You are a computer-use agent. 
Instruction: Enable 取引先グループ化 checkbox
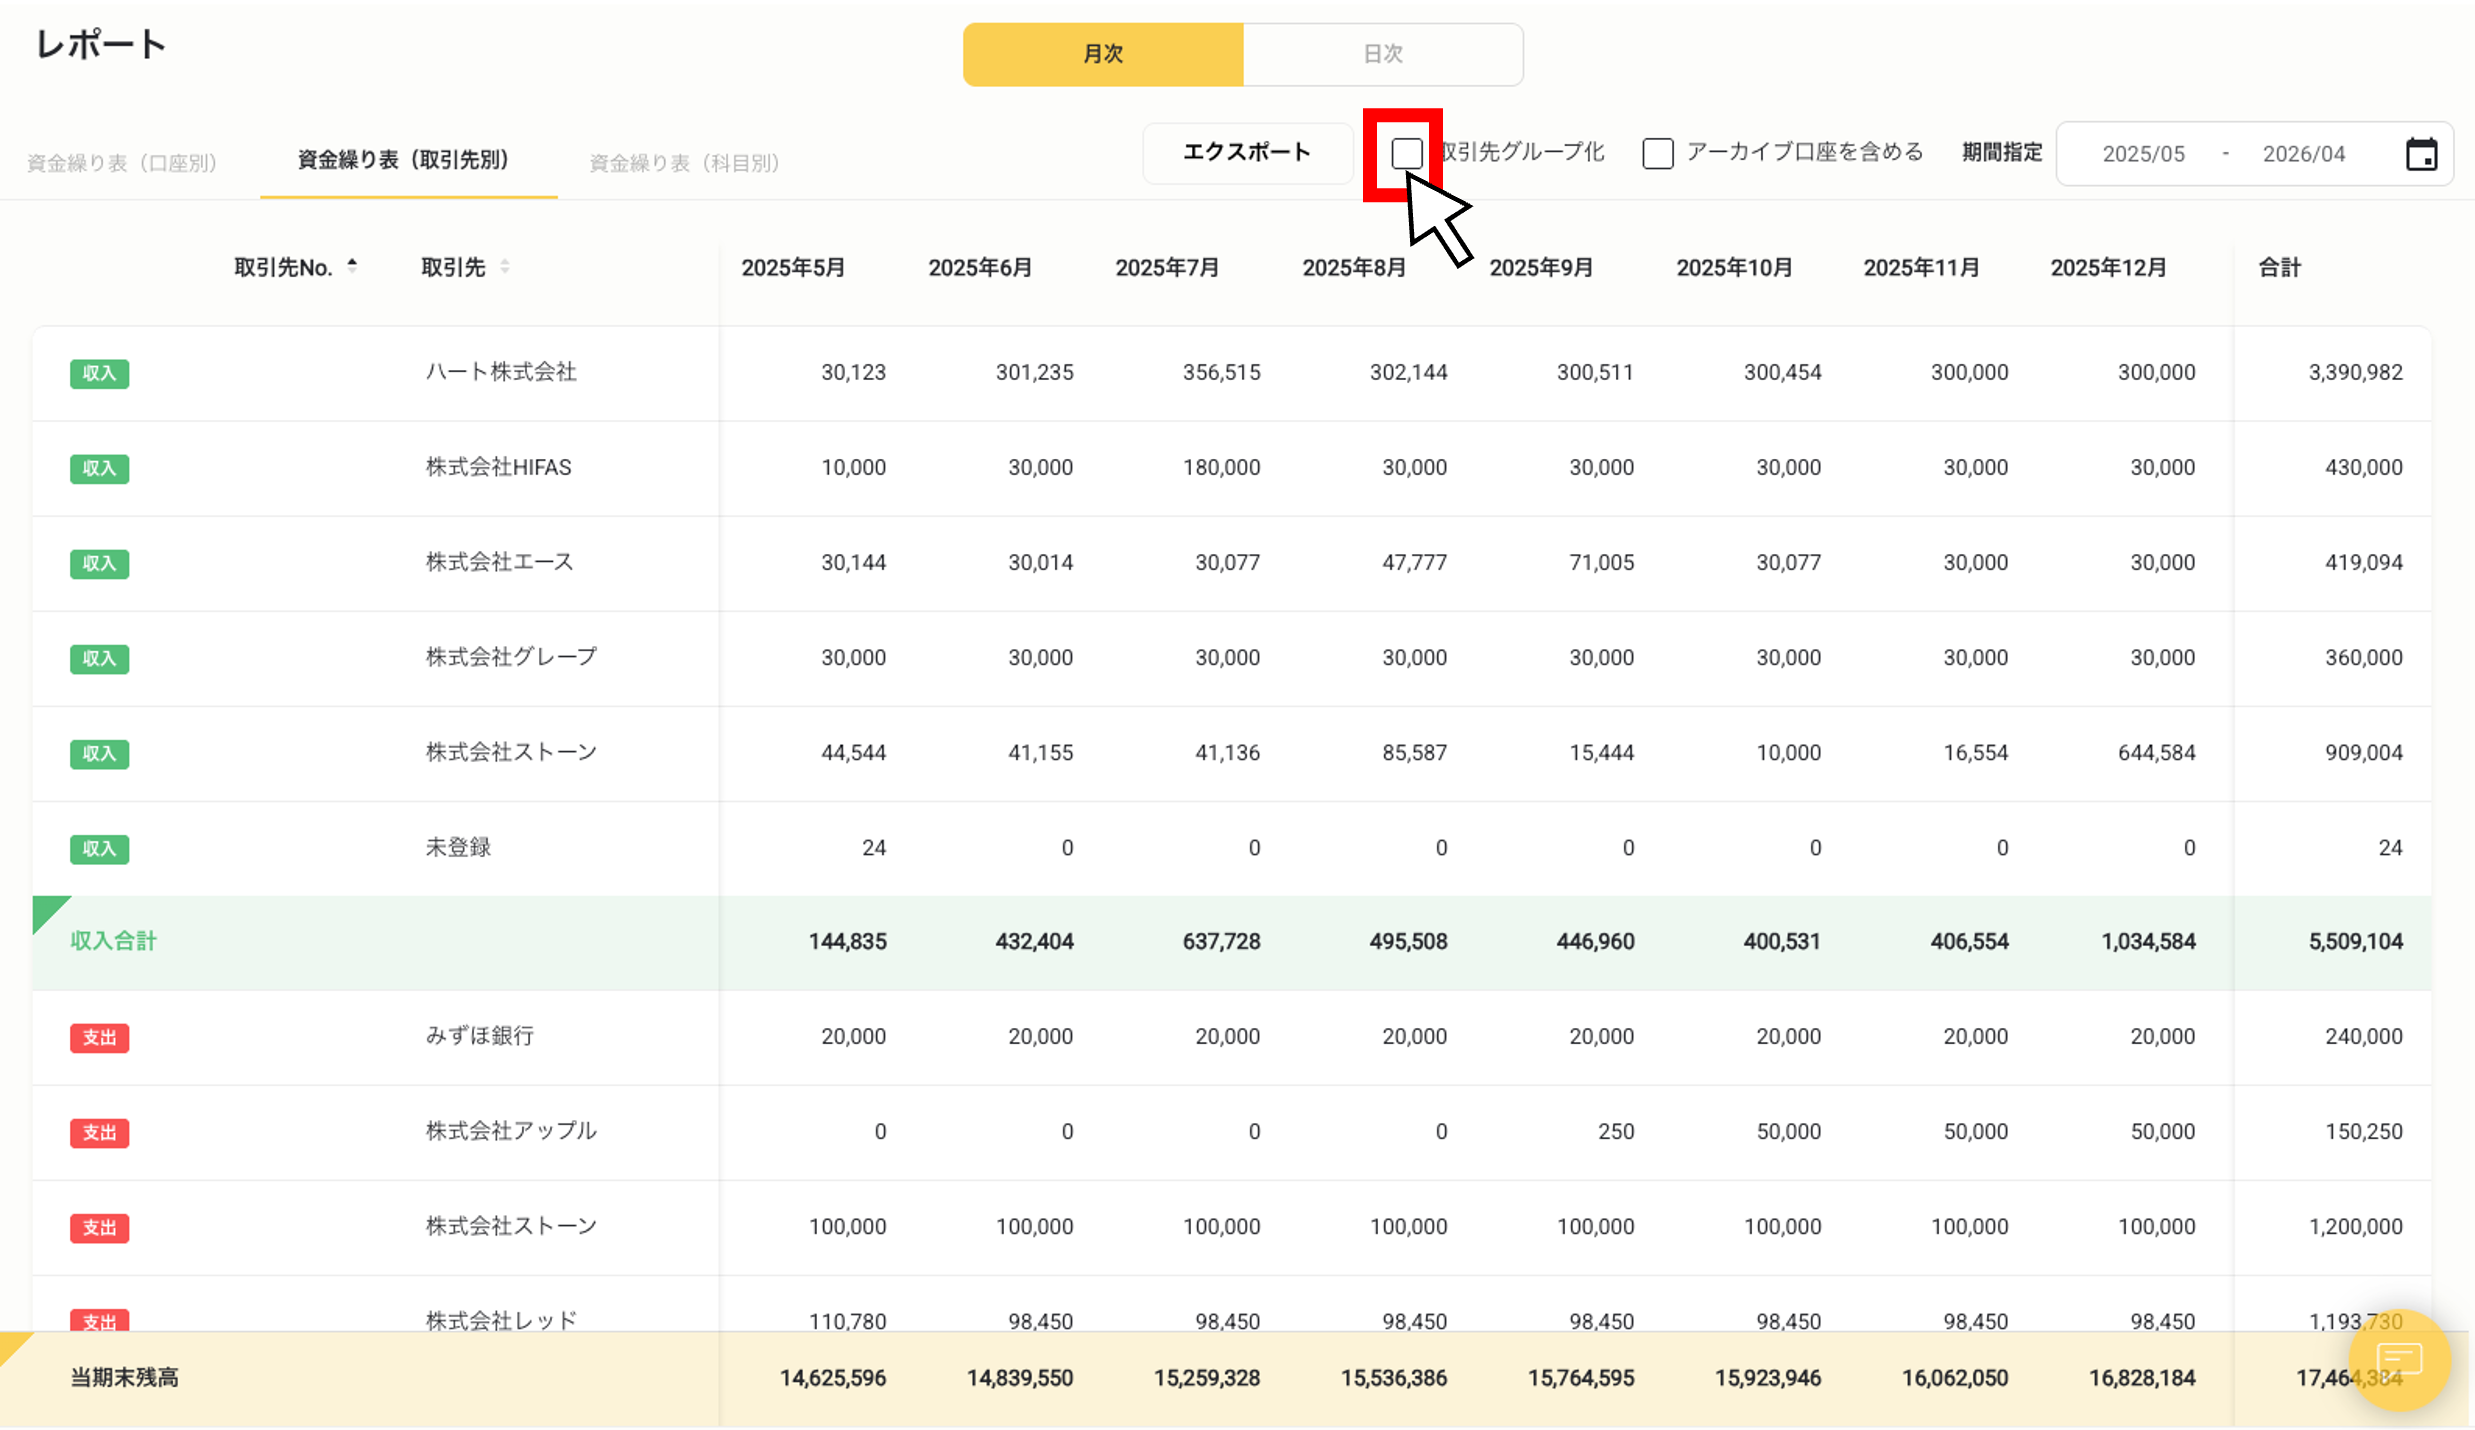(x=1406, y=153)
